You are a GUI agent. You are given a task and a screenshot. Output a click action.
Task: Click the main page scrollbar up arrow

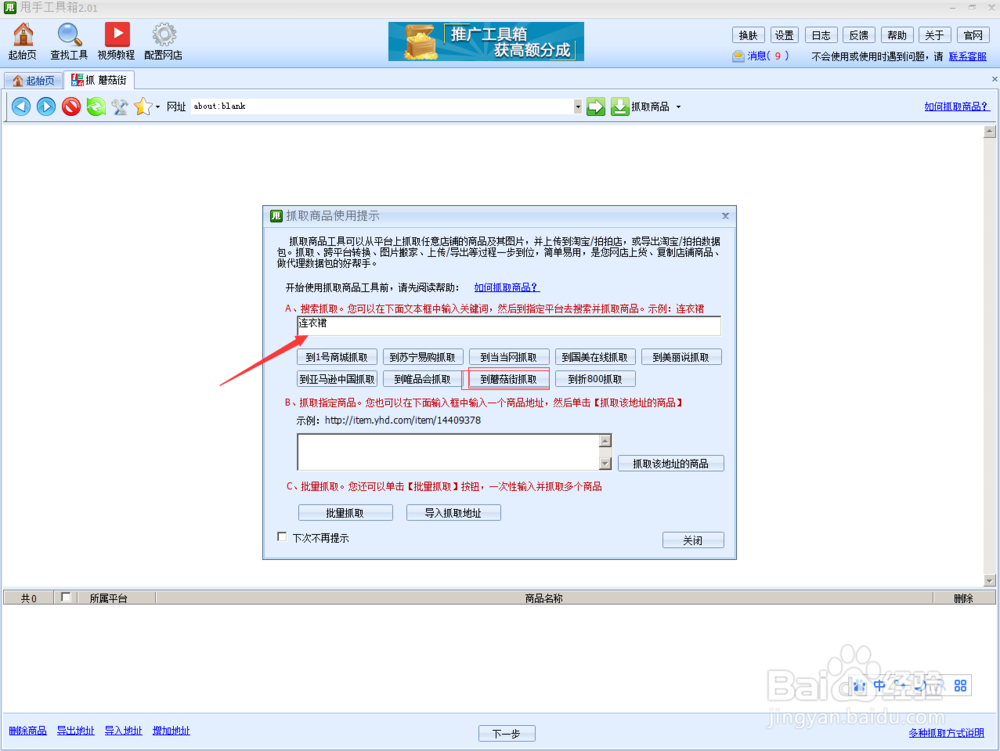point(989,132)
